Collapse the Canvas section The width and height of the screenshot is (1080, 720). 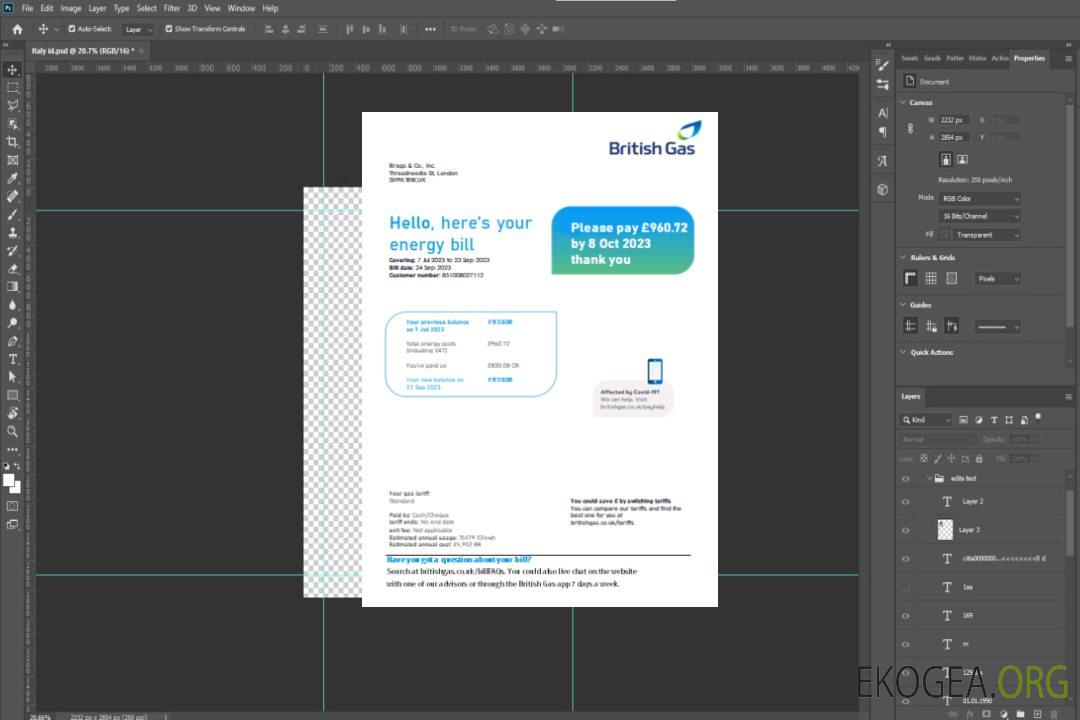point(903,102)
